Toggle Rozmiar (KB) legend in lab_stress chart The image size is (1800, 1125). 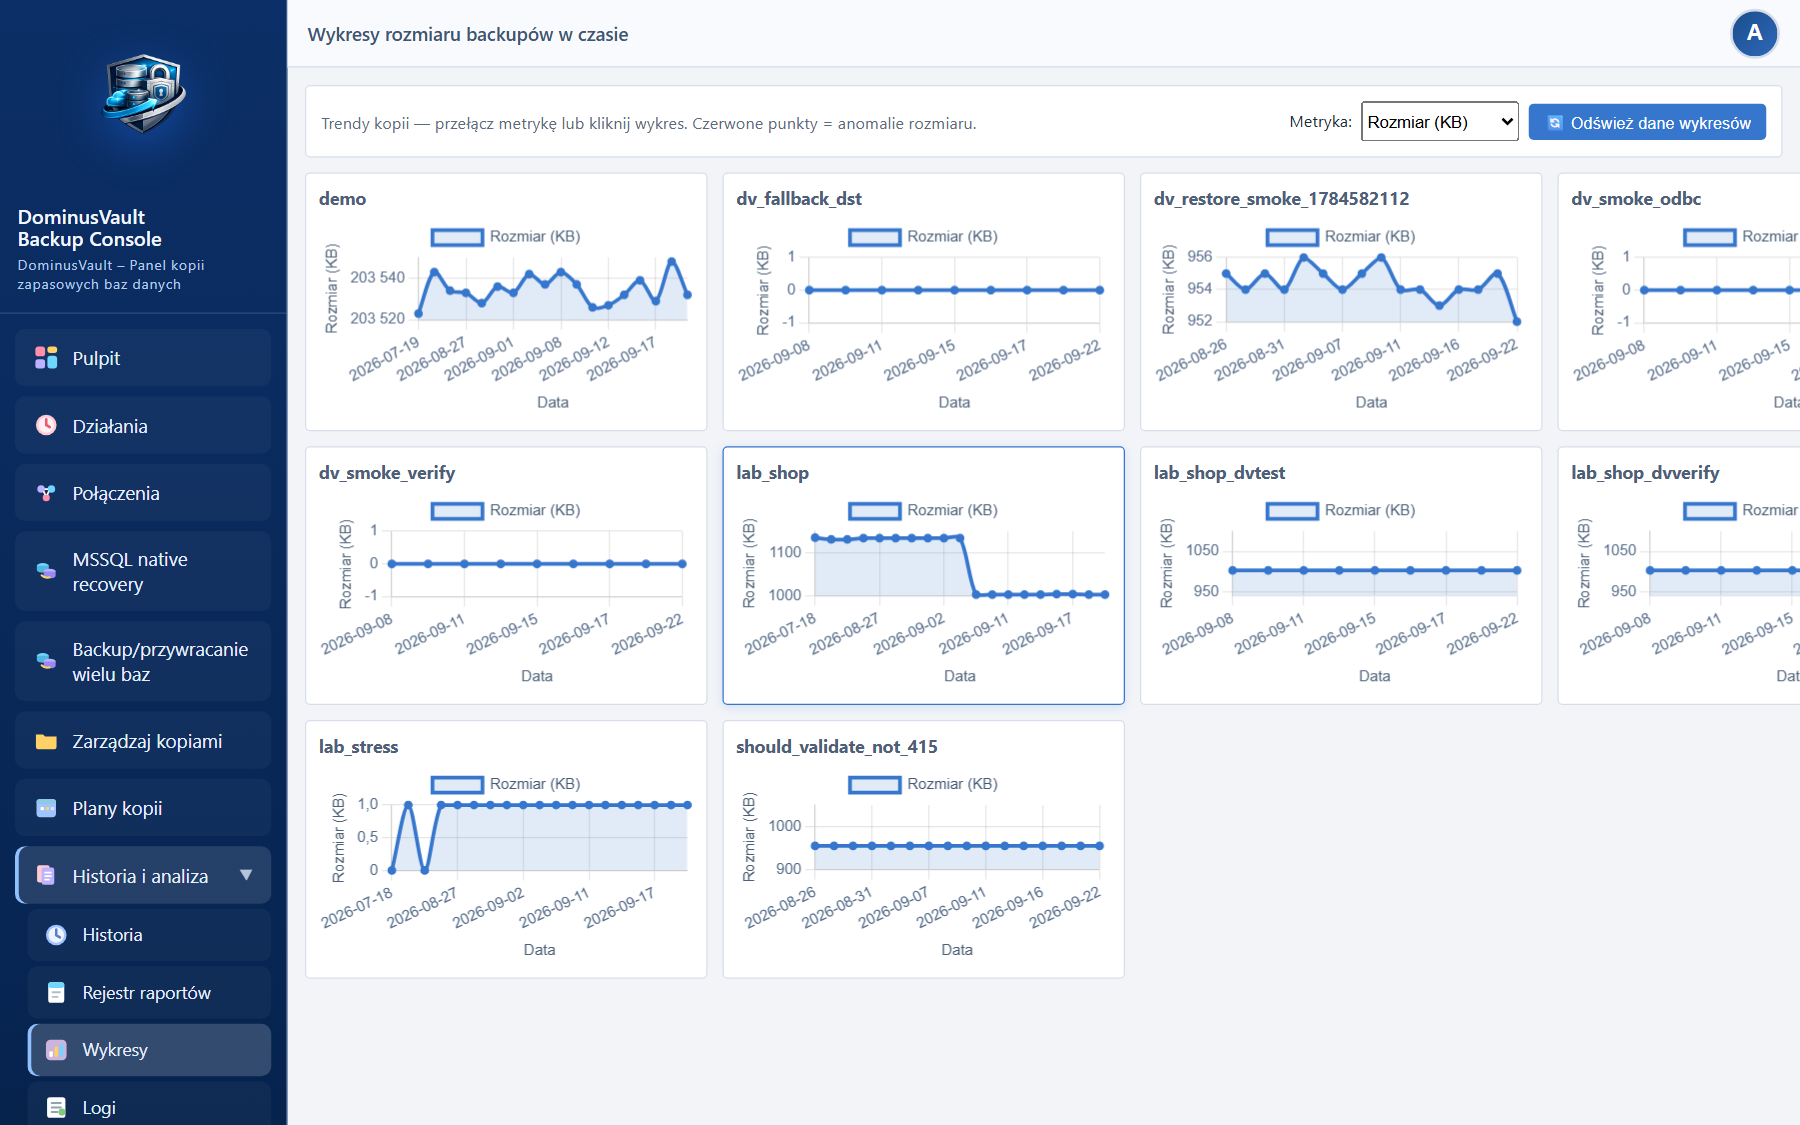506,785
